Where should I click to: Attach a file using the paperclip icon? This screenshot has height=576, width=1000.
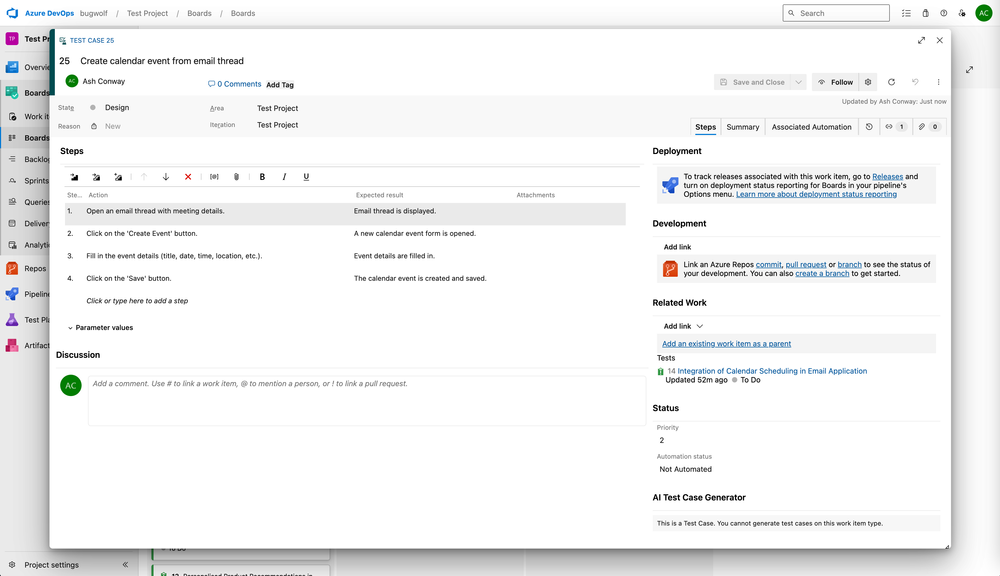coord(236,176)
